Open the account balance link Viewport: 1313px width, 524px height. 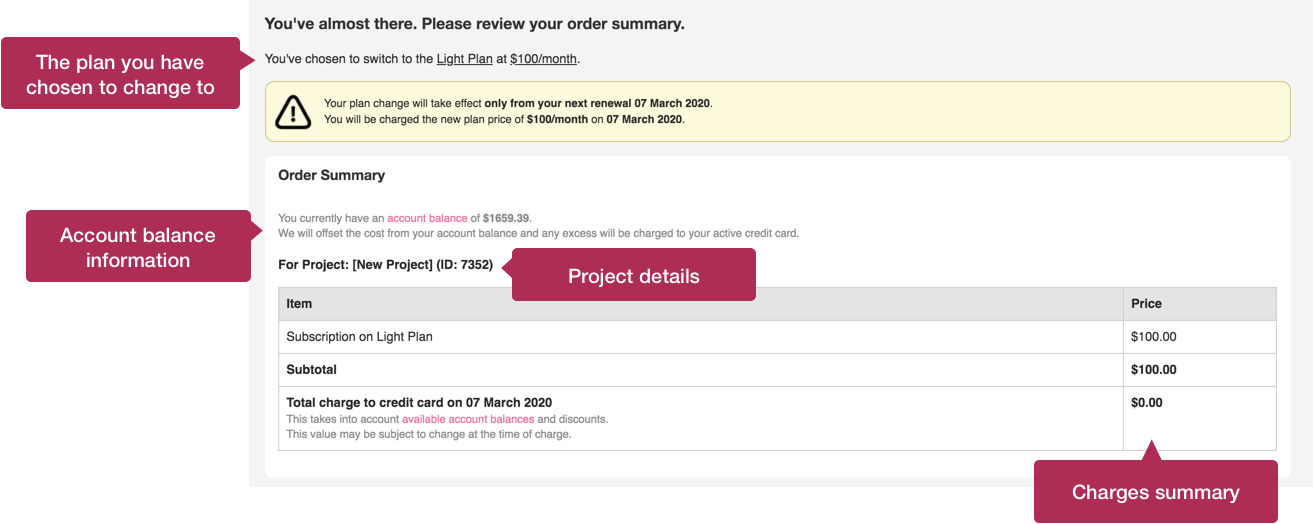pyautogui.click(x=427, y=218)
